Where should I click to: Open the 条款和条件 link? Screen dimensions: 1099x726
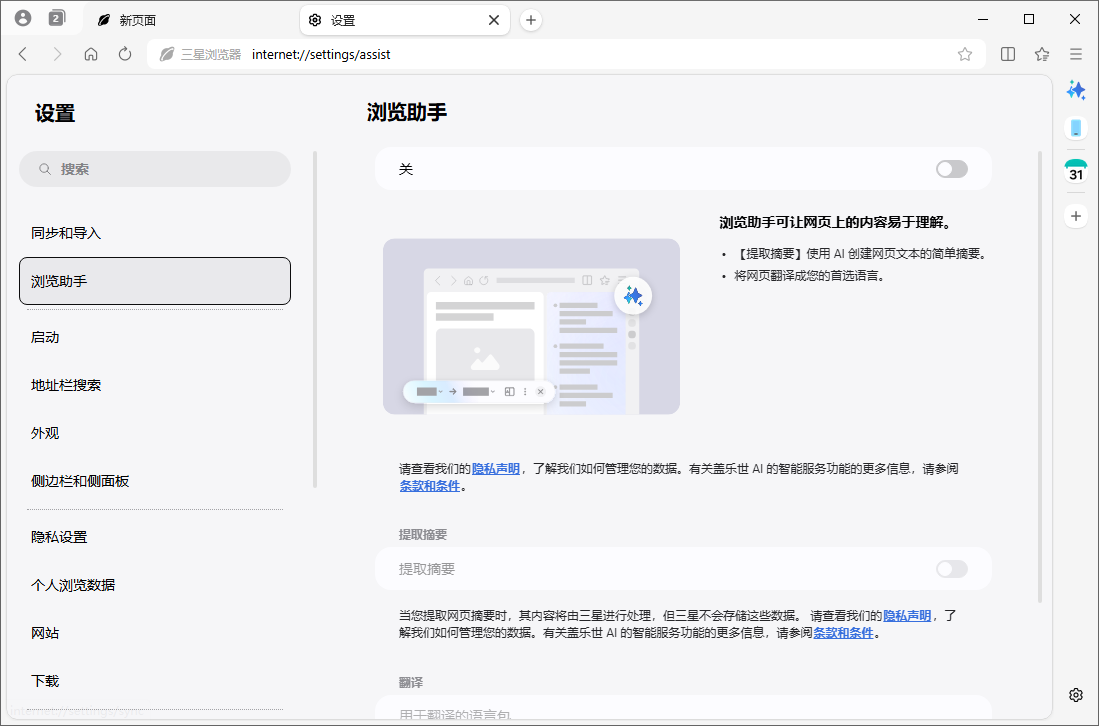pos(429,487)
